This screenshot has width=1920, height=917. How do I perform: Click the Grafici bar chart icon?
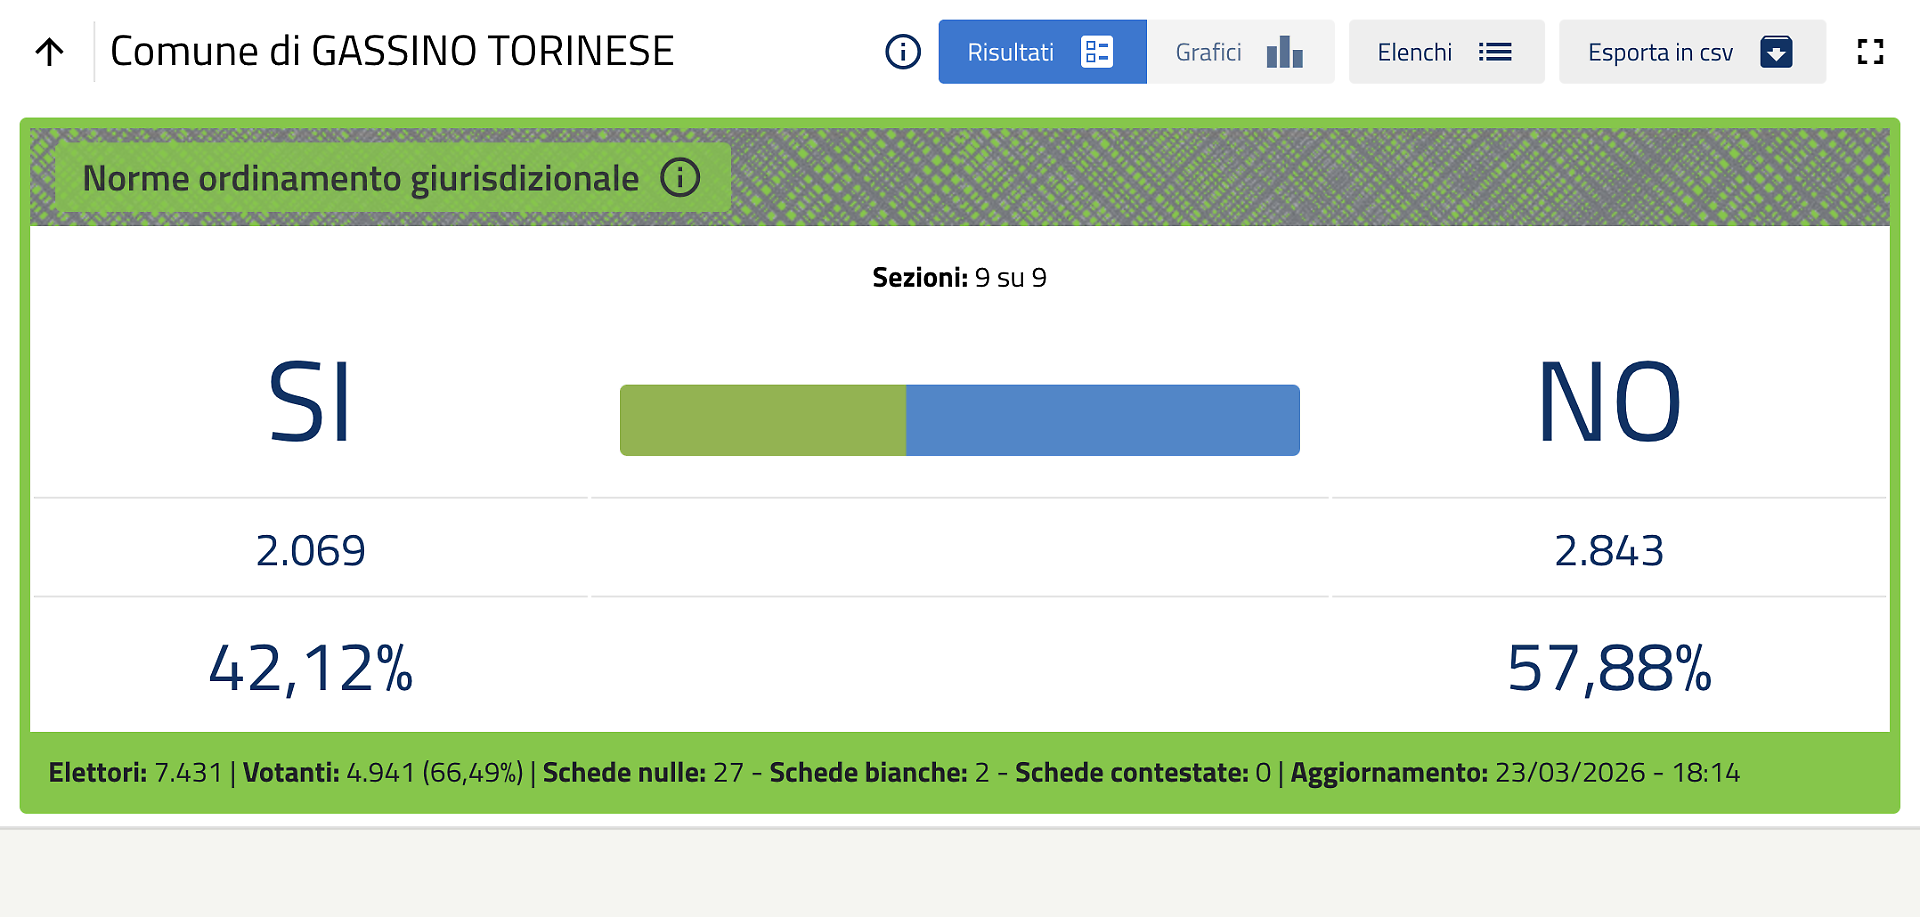(1284, 52)
